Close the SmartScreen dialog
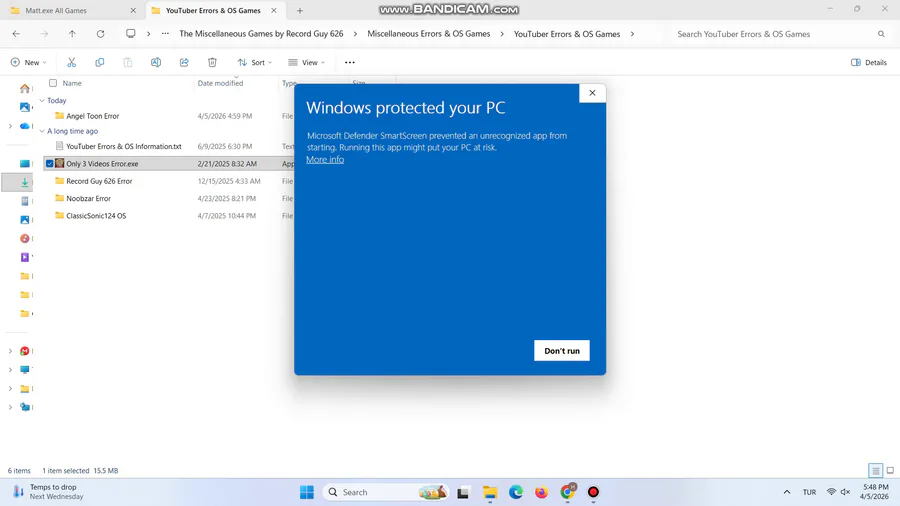The image size is (900, 506). (592, 93)
